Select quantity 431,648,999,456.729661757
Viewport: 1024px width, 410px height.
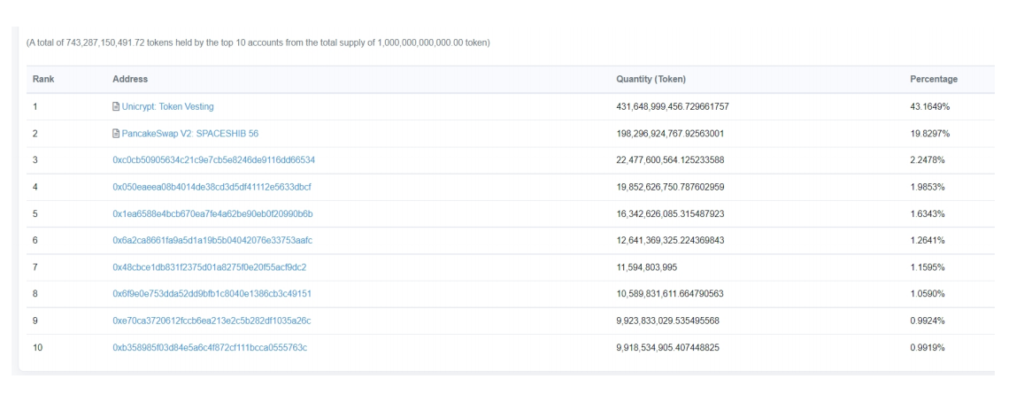pyautogui.click(x=673, y=106)
